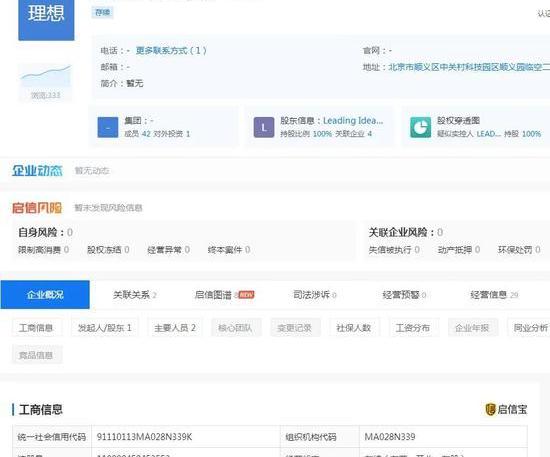Click 动产抵押 risk item
Image resolution: width=550 pixels, height=457 pixels.
tap(459, 250)
